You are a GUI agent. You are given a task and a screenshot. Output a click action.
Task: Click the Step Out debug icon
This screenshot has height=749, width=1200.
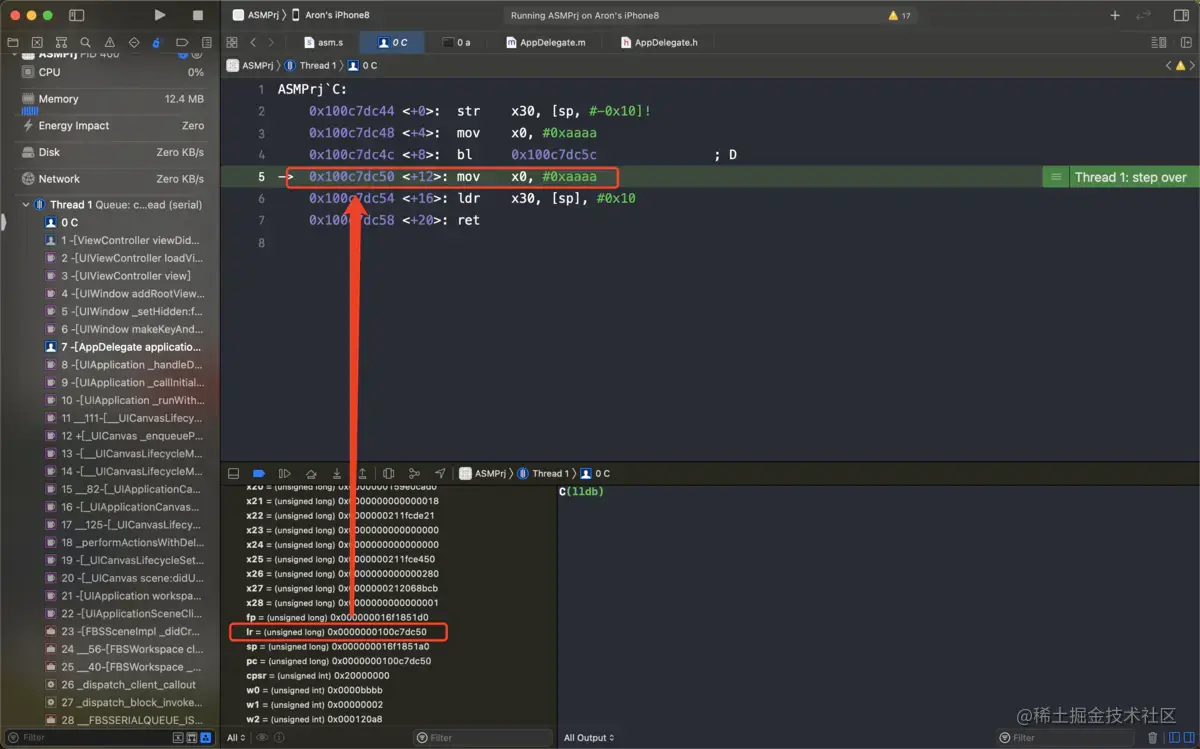pyautogui.click(x=362, y=473)
